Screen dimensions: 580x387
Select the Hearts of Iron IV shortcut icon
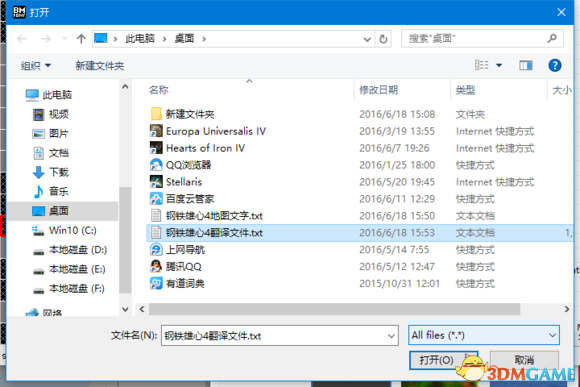[156, 148]
